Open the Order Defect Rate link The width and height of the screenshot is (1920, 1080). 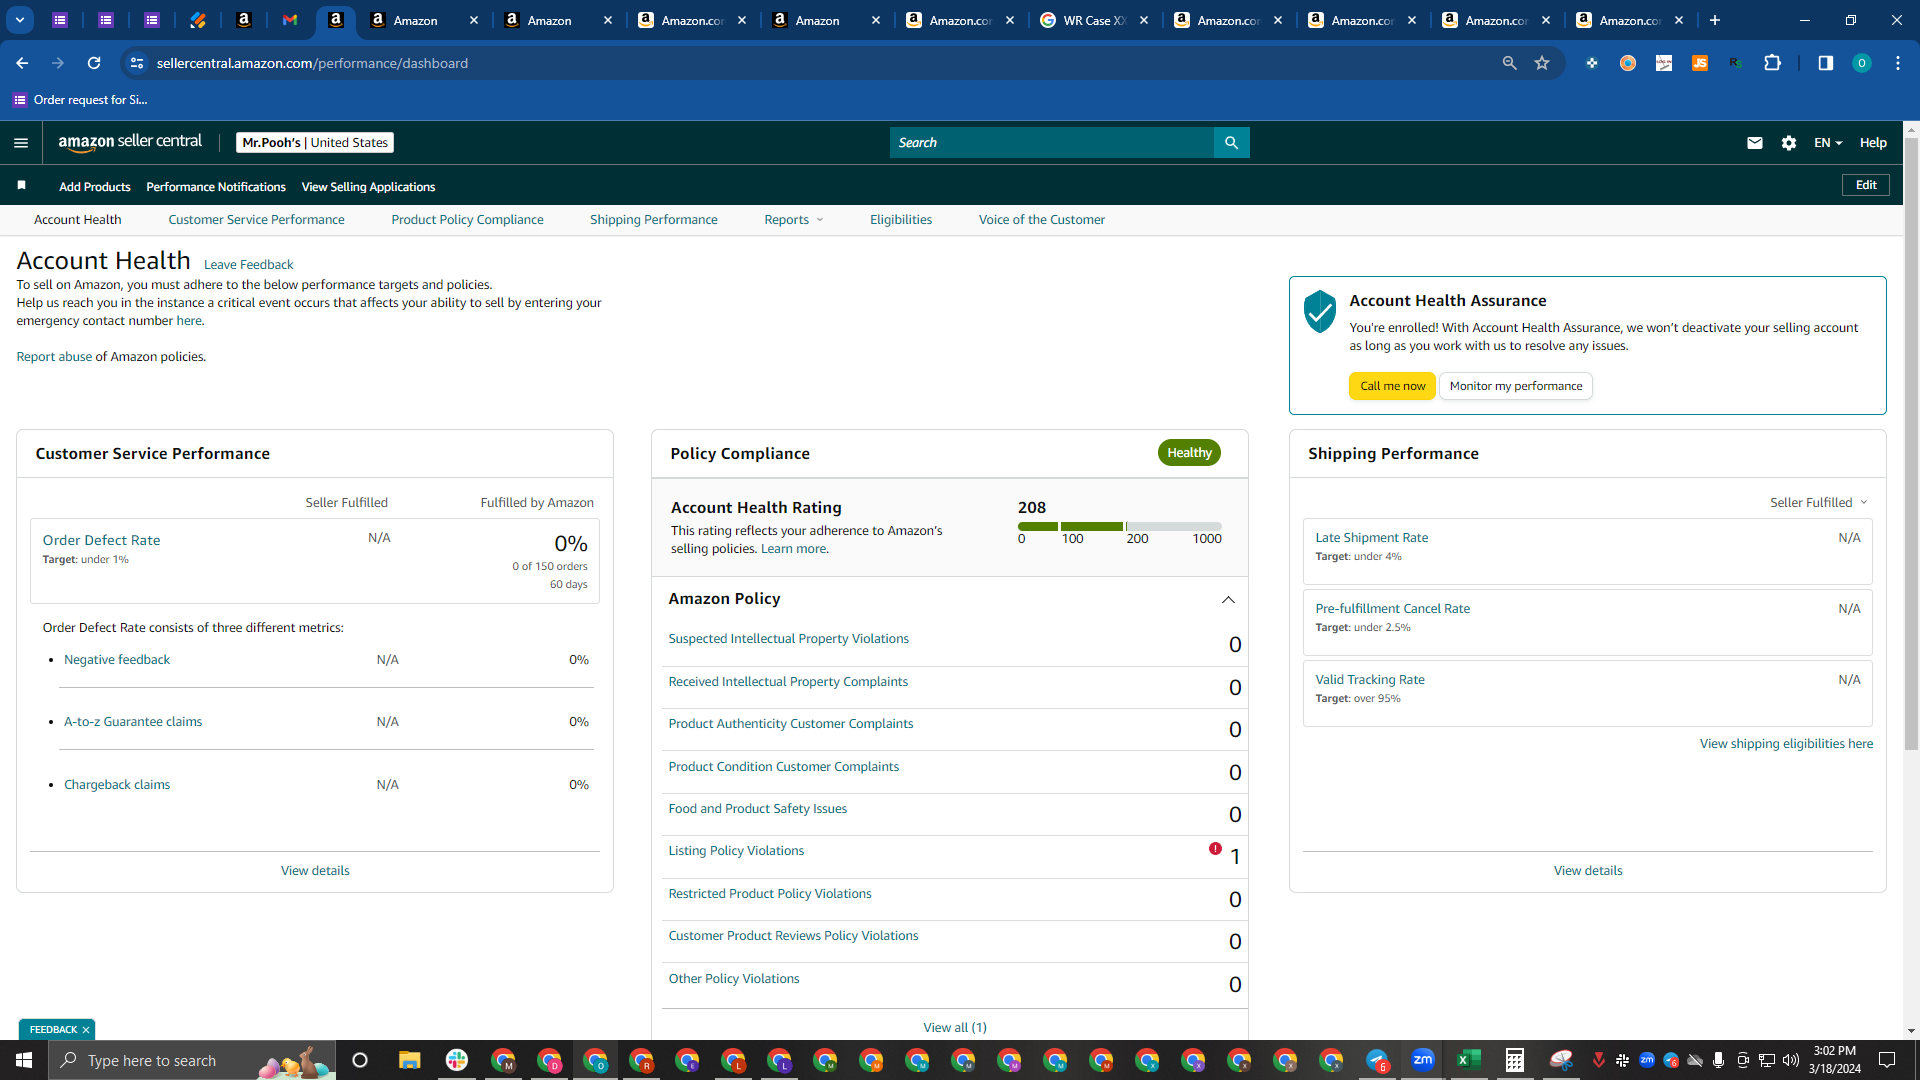click(101, 540)
